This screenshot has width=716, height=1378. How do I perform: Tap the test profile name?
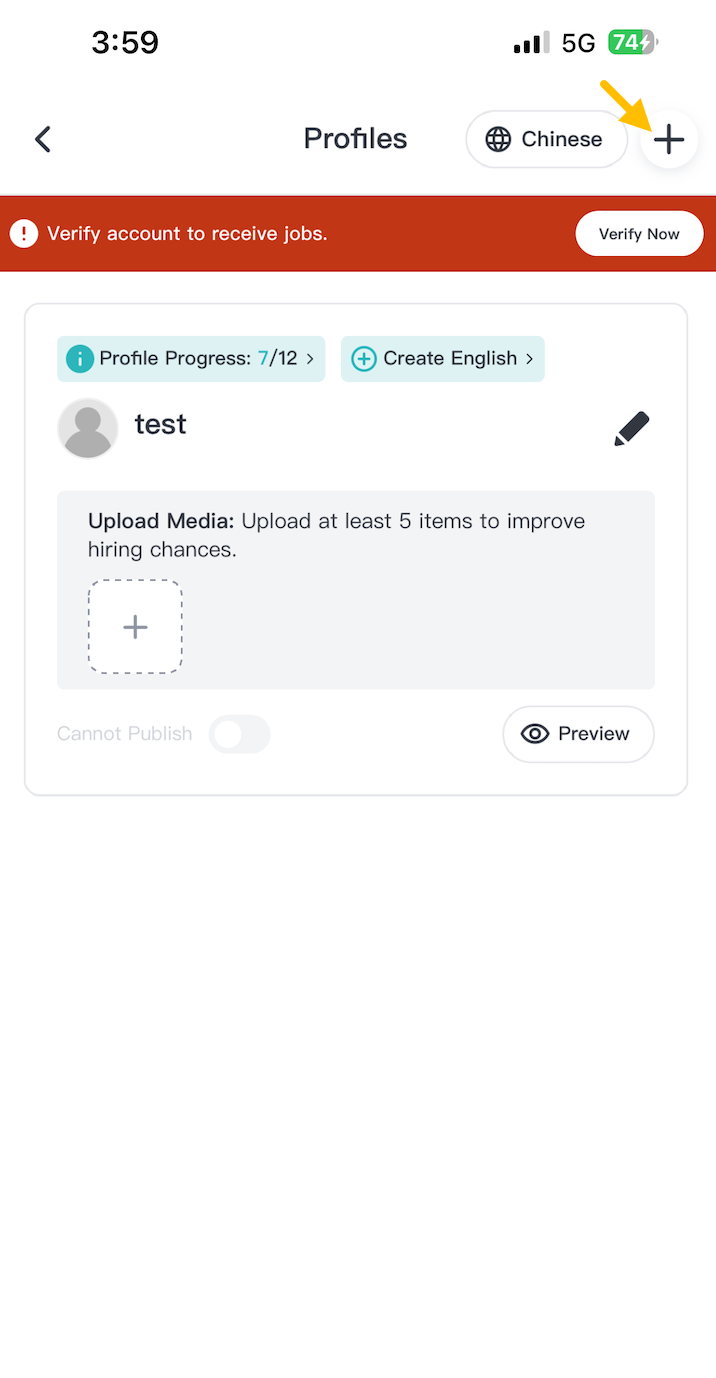point(161,425)
